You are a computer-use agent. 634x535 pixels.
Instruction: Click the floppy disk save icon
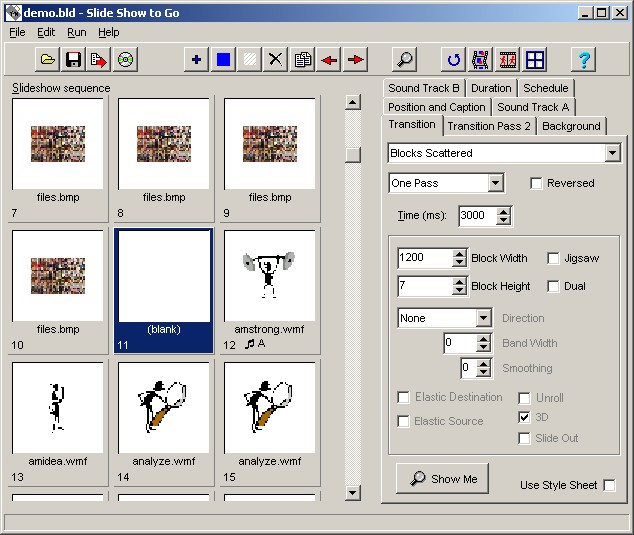(73, 60)
